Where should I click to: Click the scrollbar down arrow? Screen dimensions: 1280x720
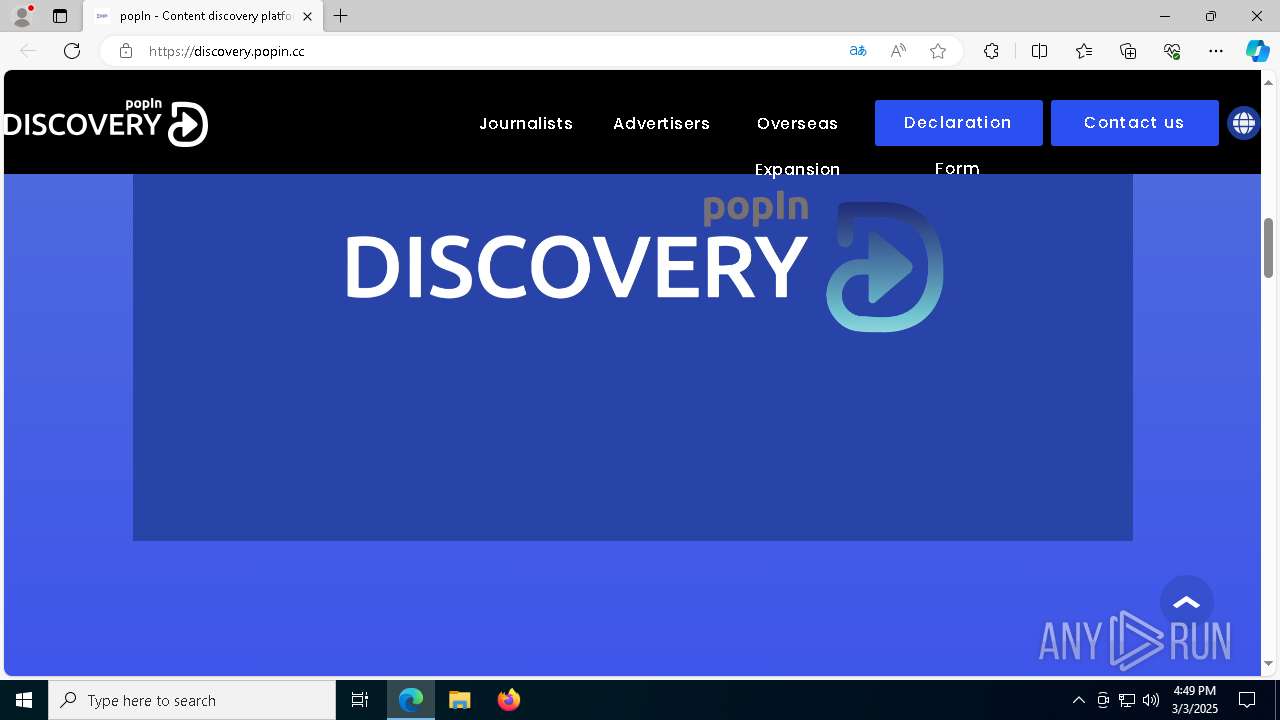[x=1269, y=663]
